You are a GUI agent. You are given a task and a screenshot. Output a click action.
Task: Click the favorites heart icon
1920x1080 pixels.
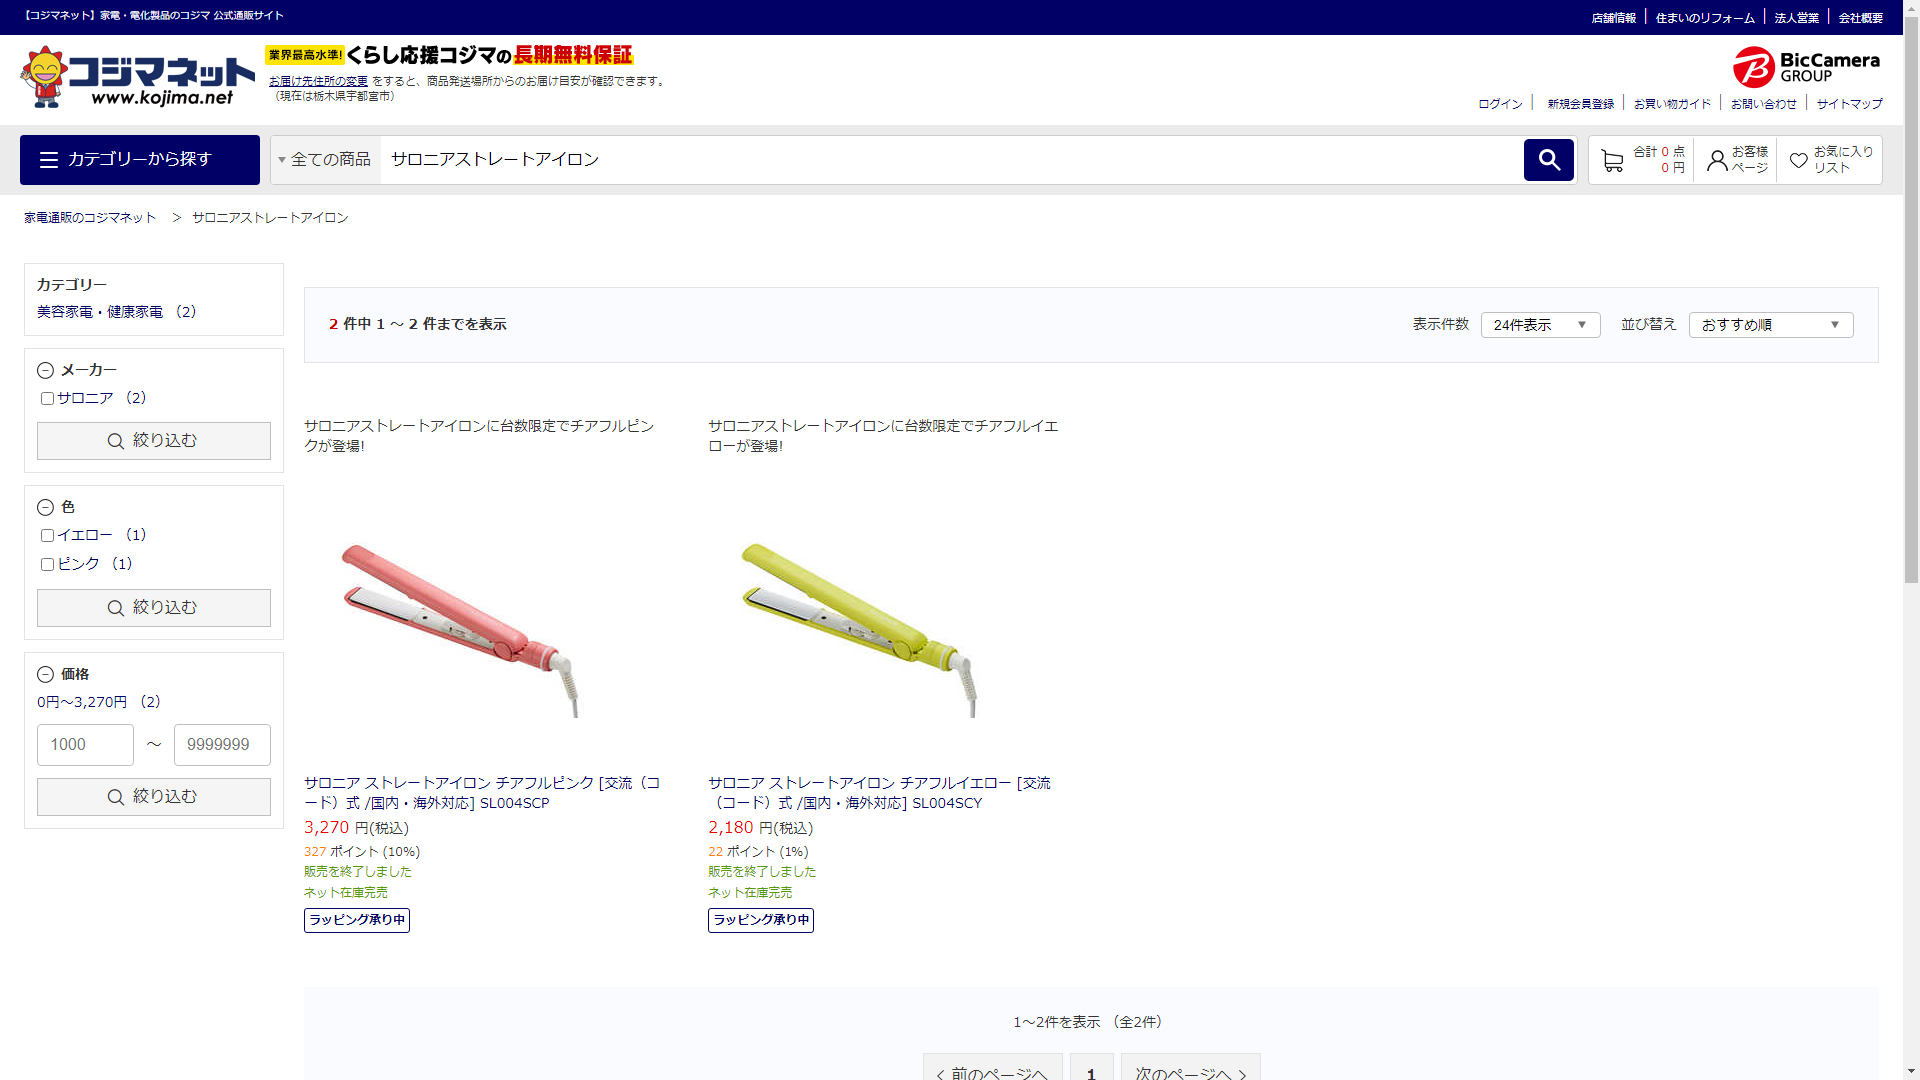click(x=1798, y=160)
